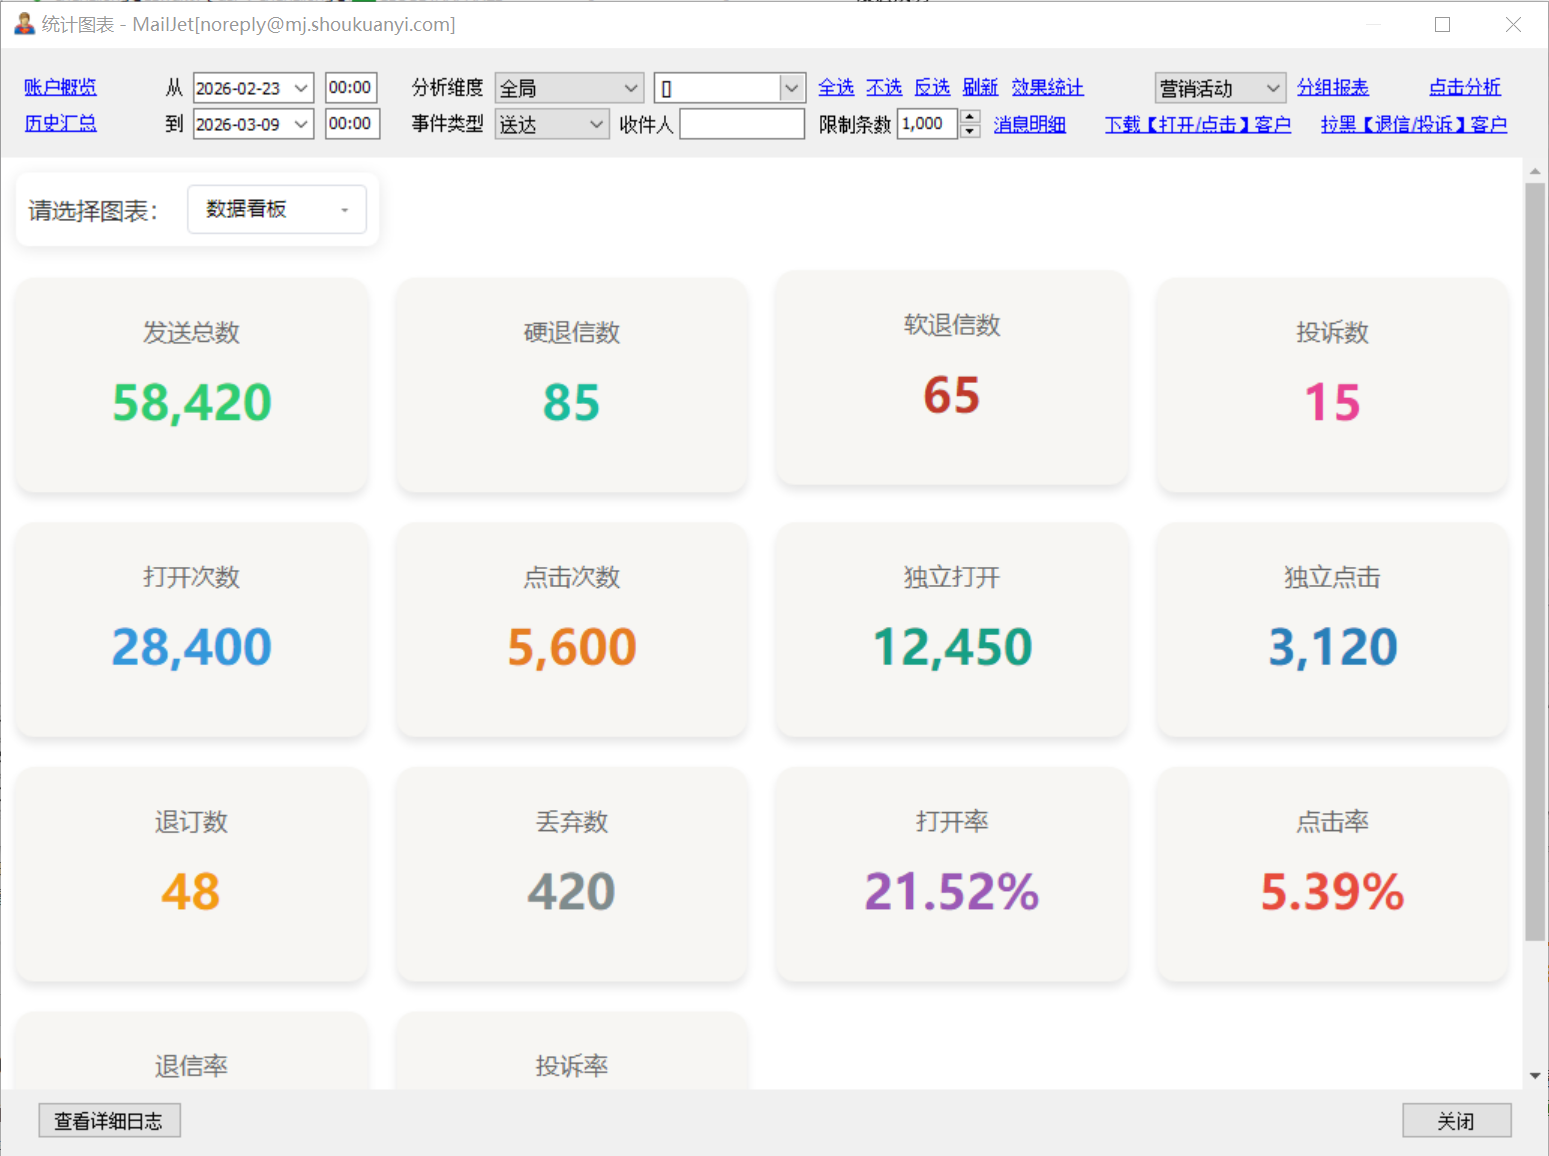Open the 请选择图表 dropdown showing 数据看板
This screenshot has height=1156, width=1549.
(x=276, y=210)
